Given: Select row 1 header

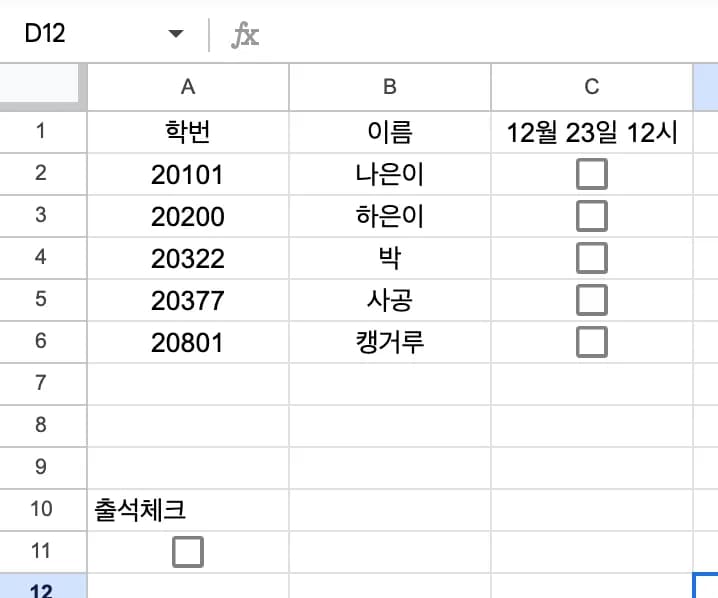Looking at the screenshot, I should tap(41, 132).
